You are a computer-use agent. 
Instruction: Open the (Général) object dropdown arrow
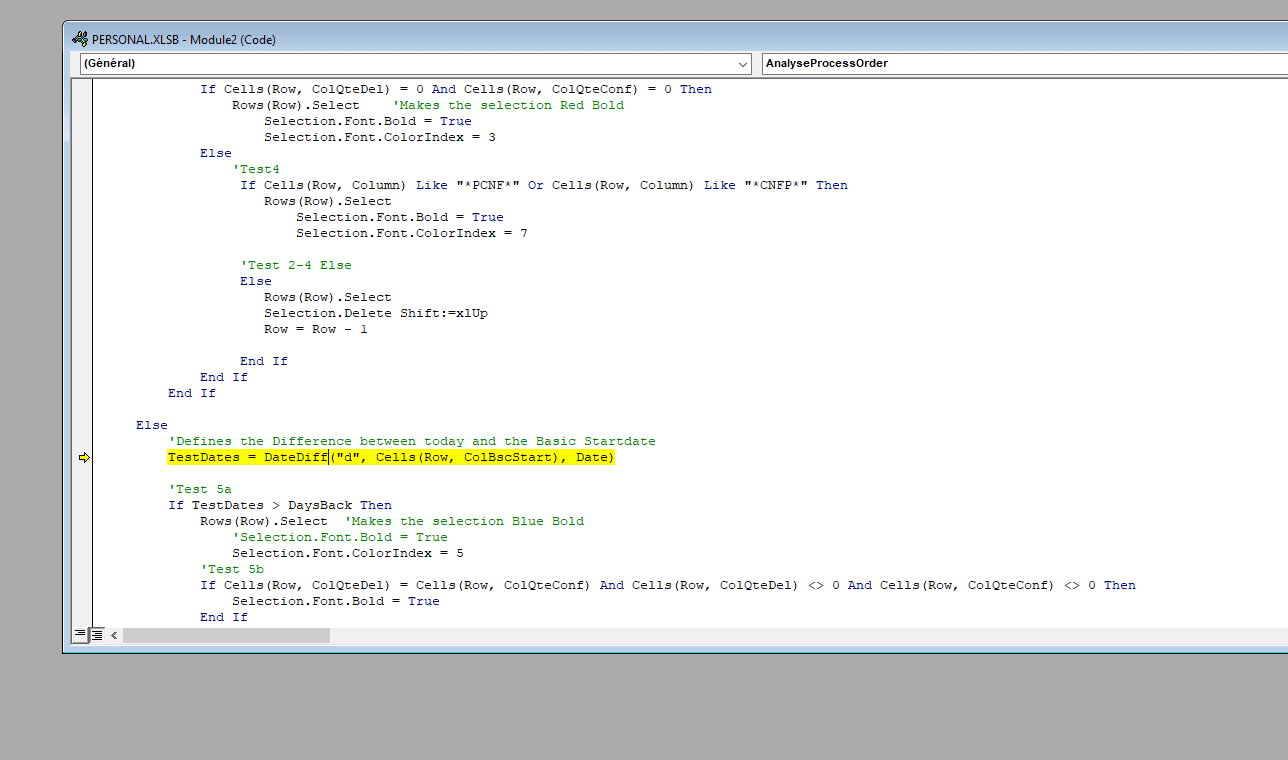point(743,63)
